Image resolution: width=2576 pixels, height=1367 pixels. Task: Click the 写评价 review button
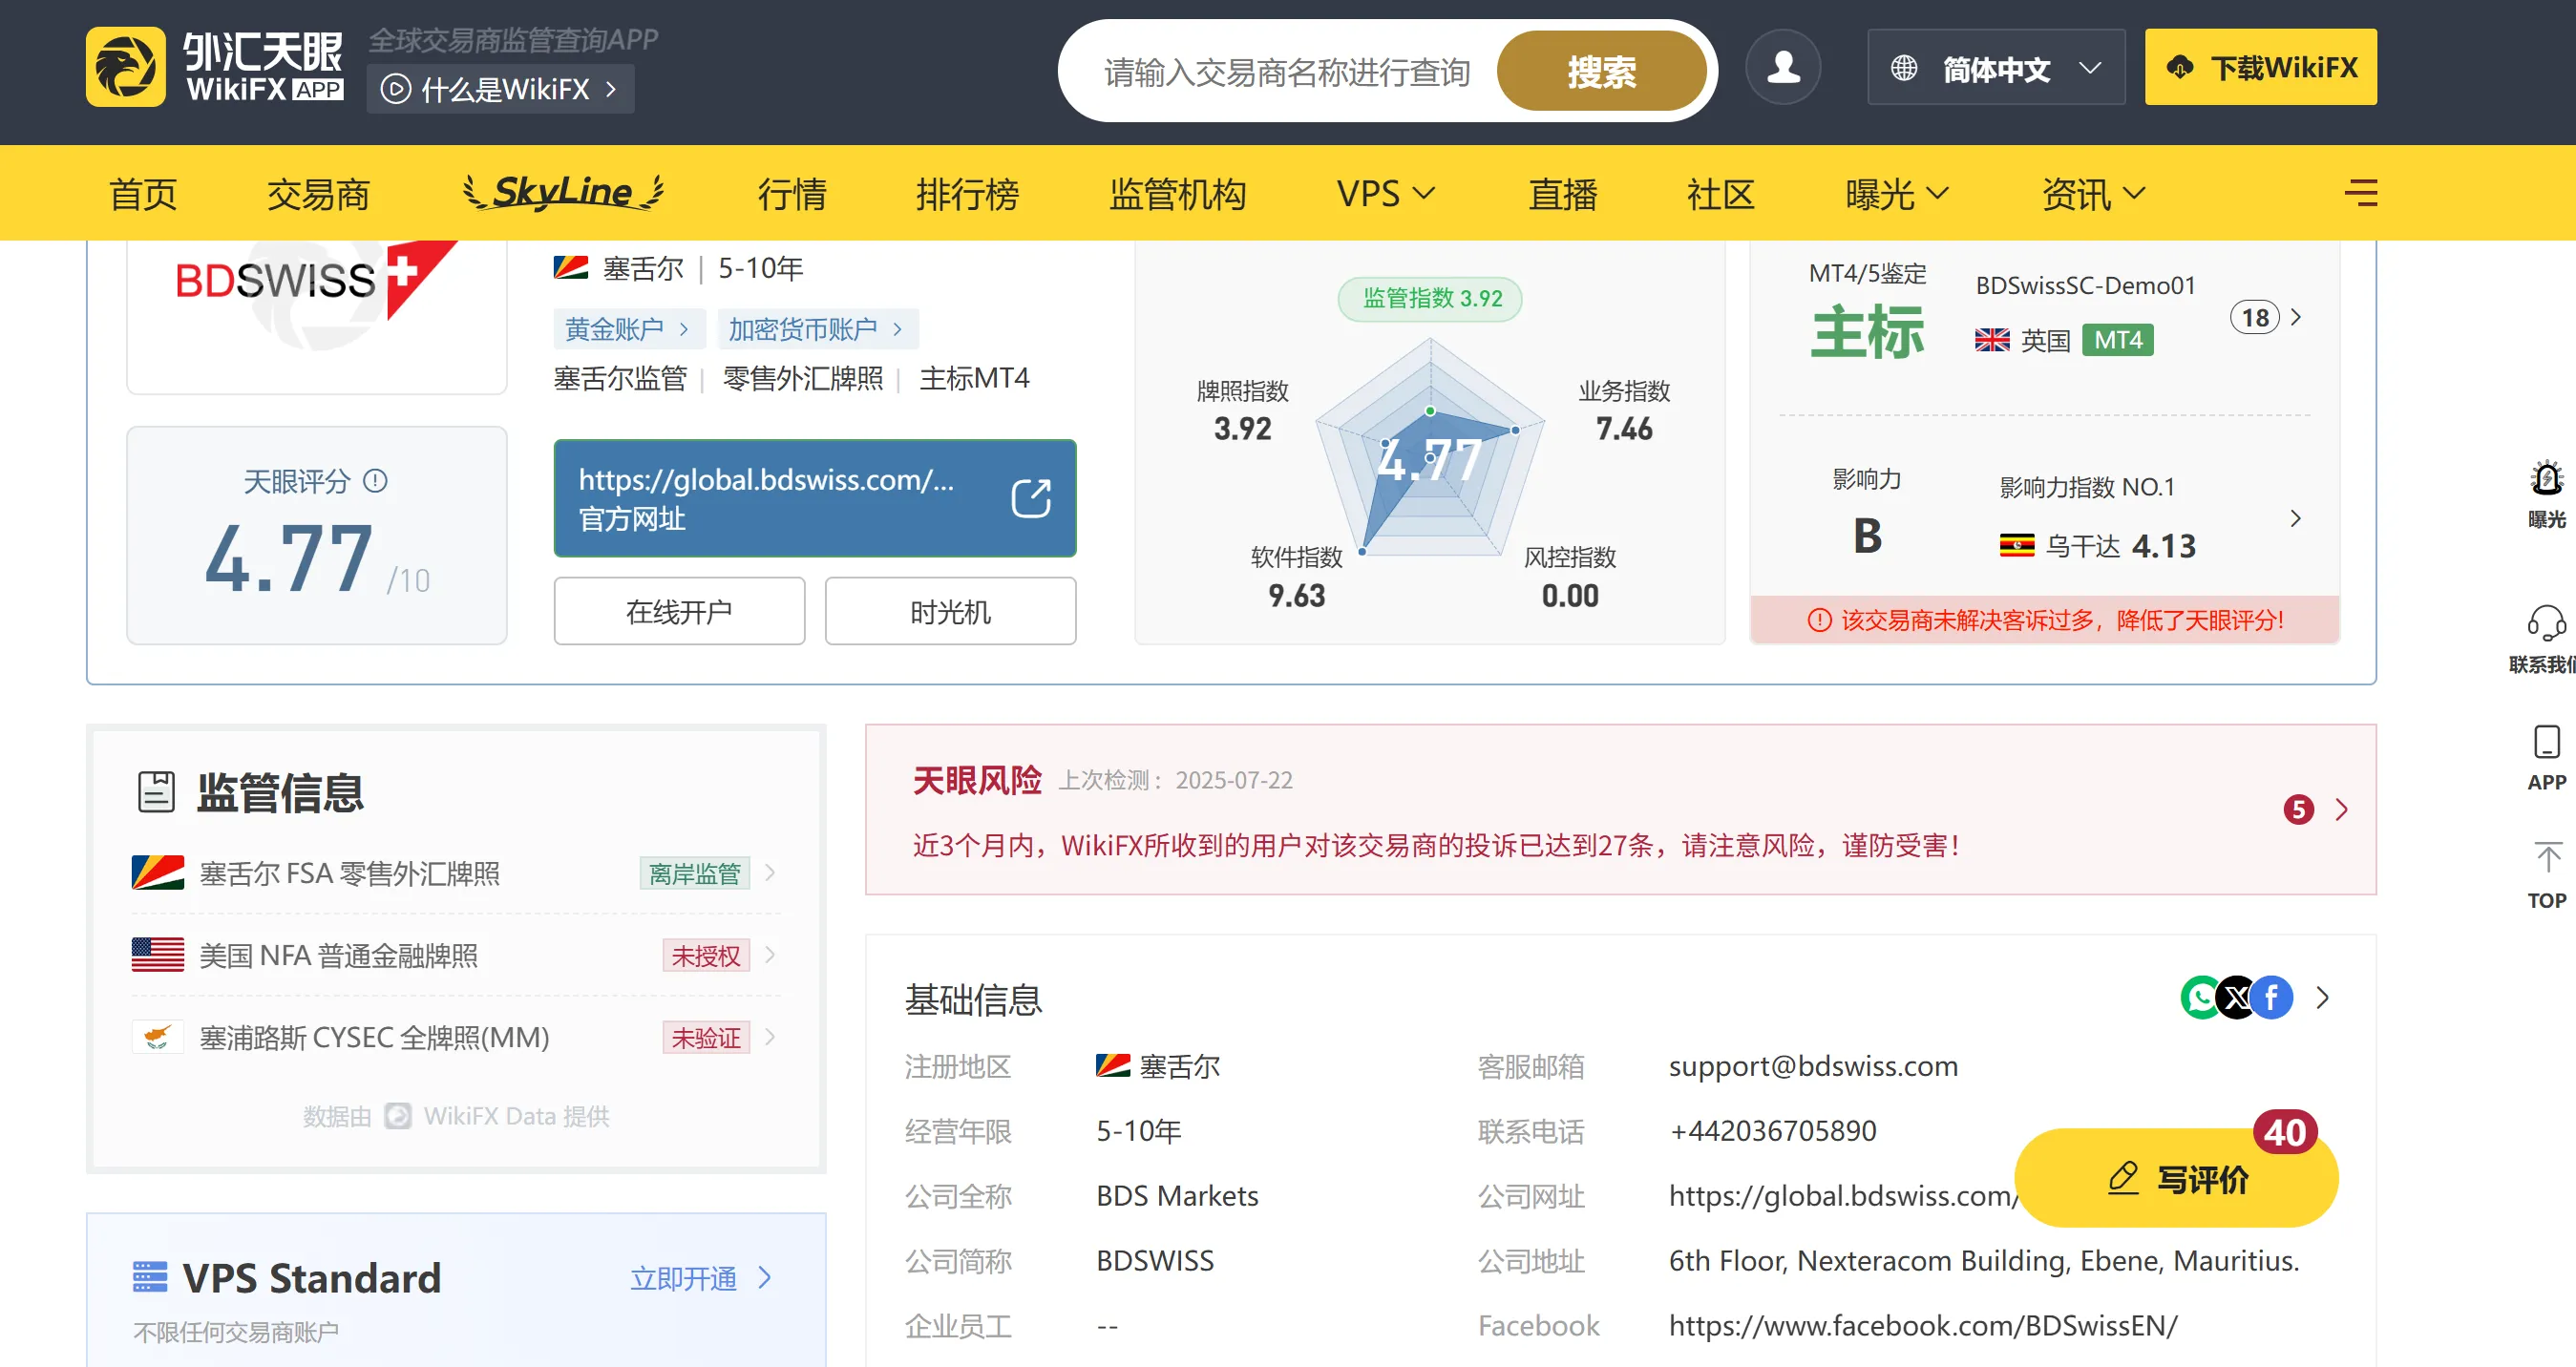pyautogui.click(x=2176, y=1178)
